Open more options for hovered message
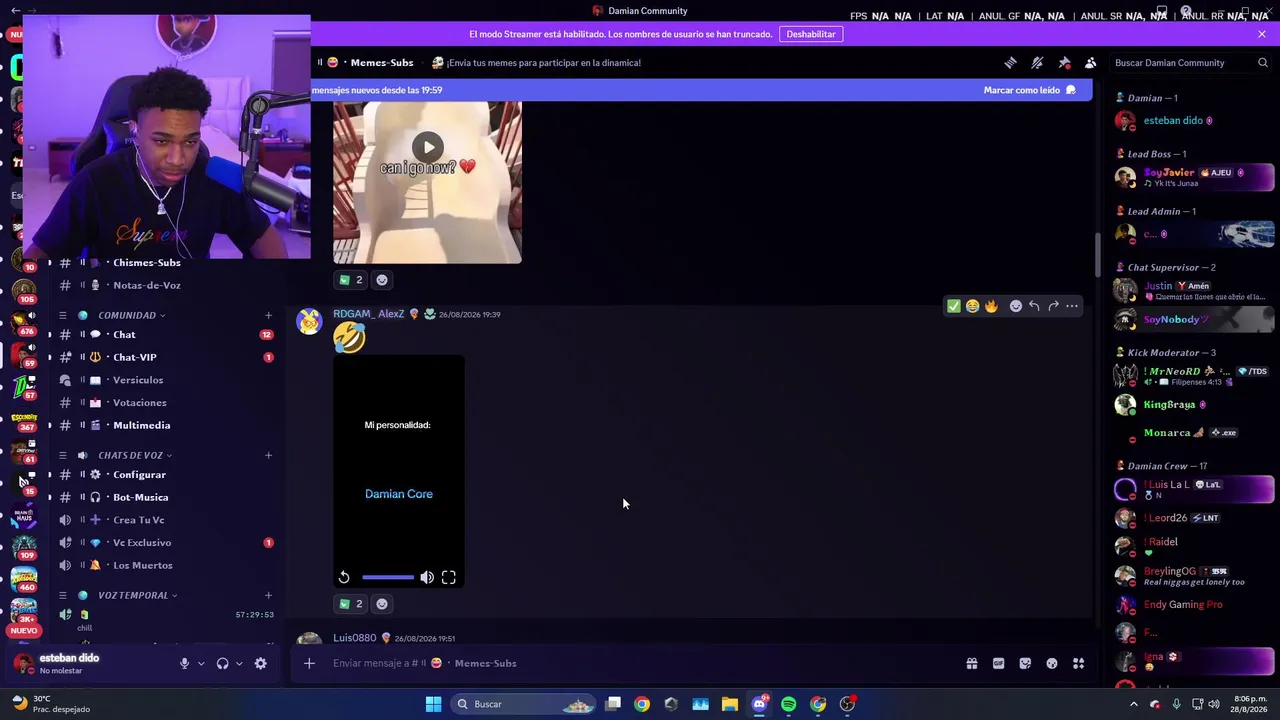Image resolution: width=1280 pixels, height=720 pixels. (1072, 306)
